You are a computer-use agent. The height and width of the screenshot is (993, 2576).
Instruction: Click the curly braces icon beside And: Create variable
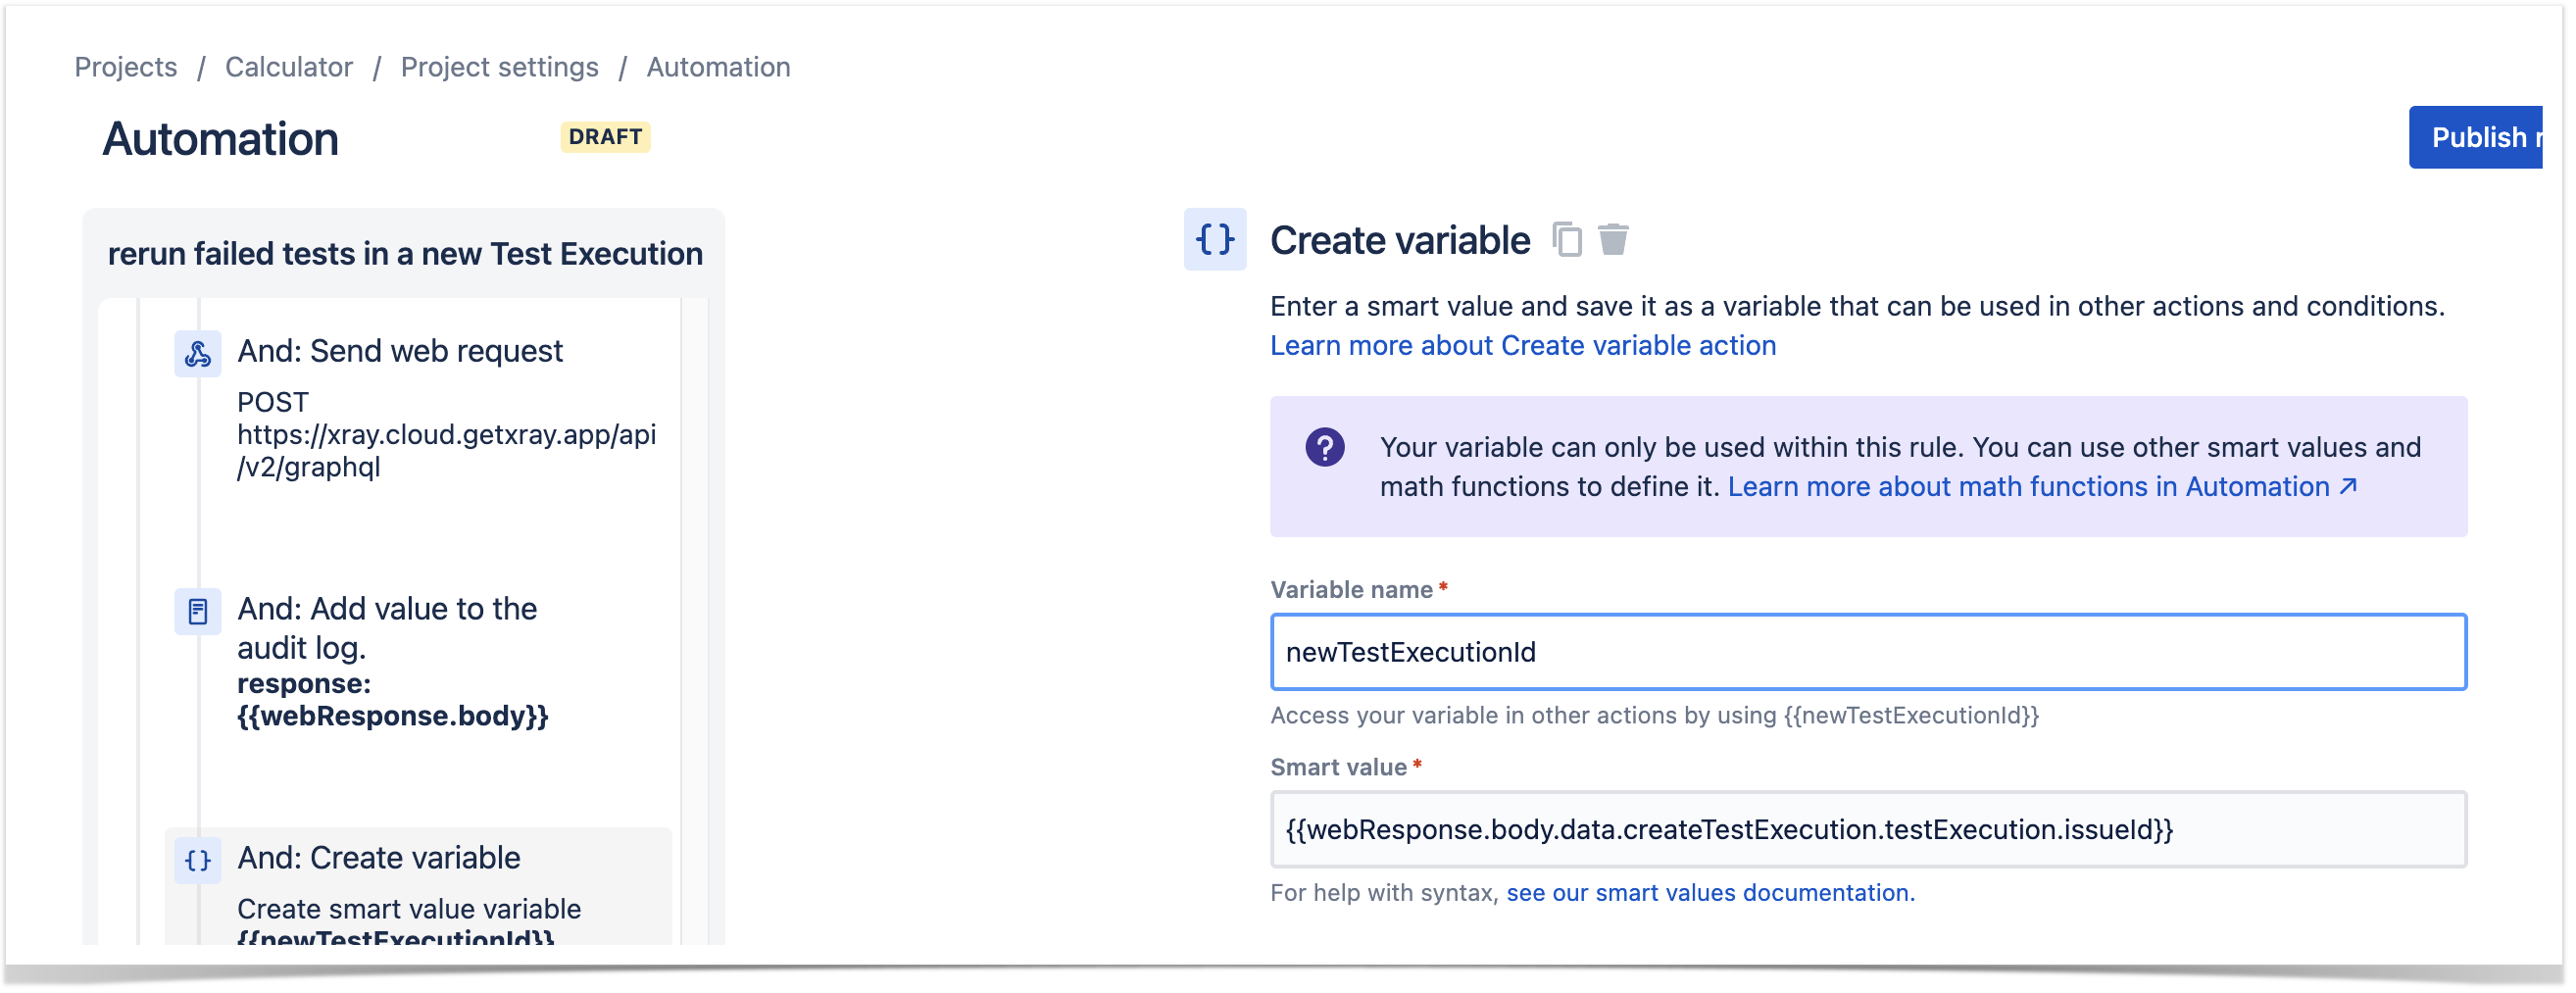pos(198,862)
